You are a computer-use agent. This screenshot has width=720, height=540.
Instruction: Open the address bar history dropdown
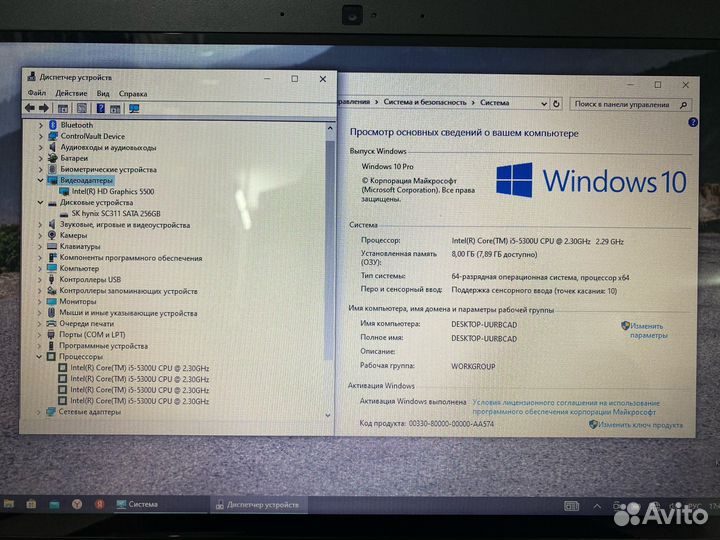(544, 104)
